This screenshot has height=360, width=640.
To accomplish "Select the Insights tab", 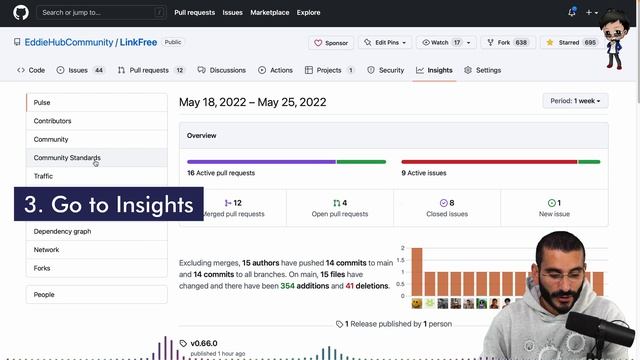I will (434, 70).
